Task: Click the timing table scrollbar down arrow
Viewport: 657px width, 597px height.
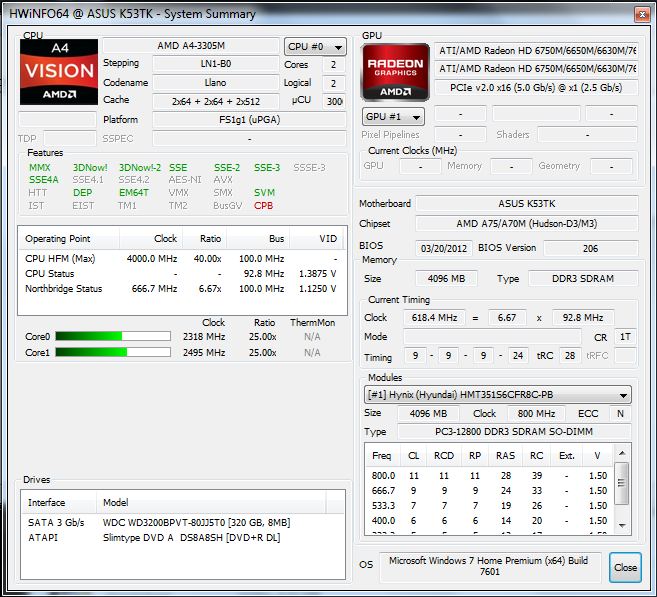Action: pyautogui.click(x=622, y=525)
